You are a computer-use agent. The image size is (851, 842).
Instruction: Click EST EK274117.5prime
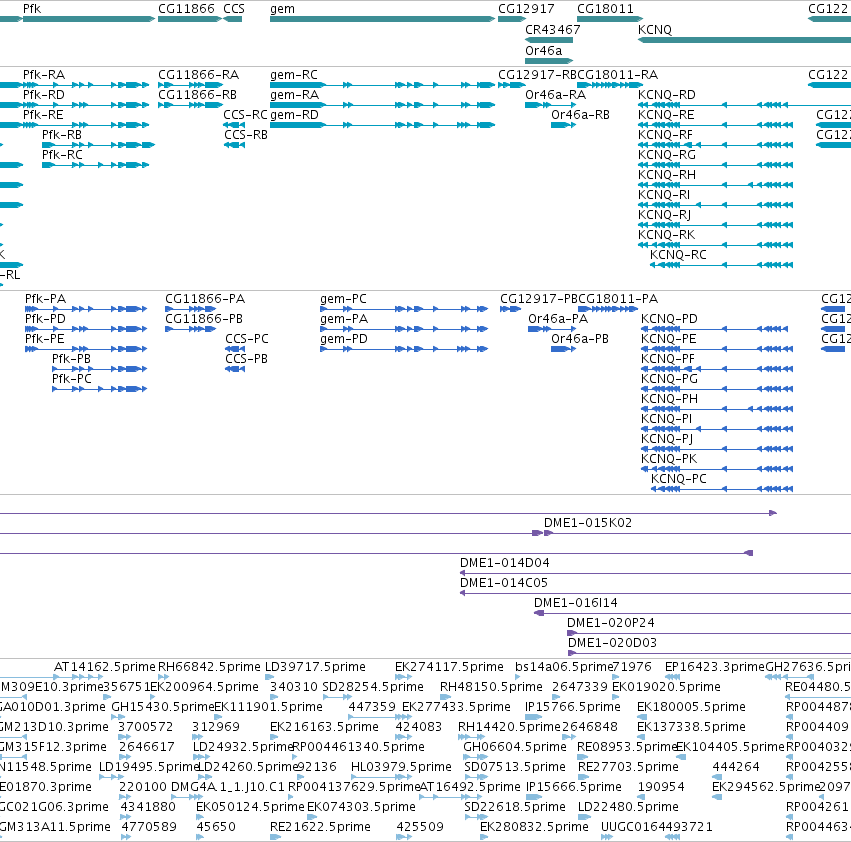[449, 667]
